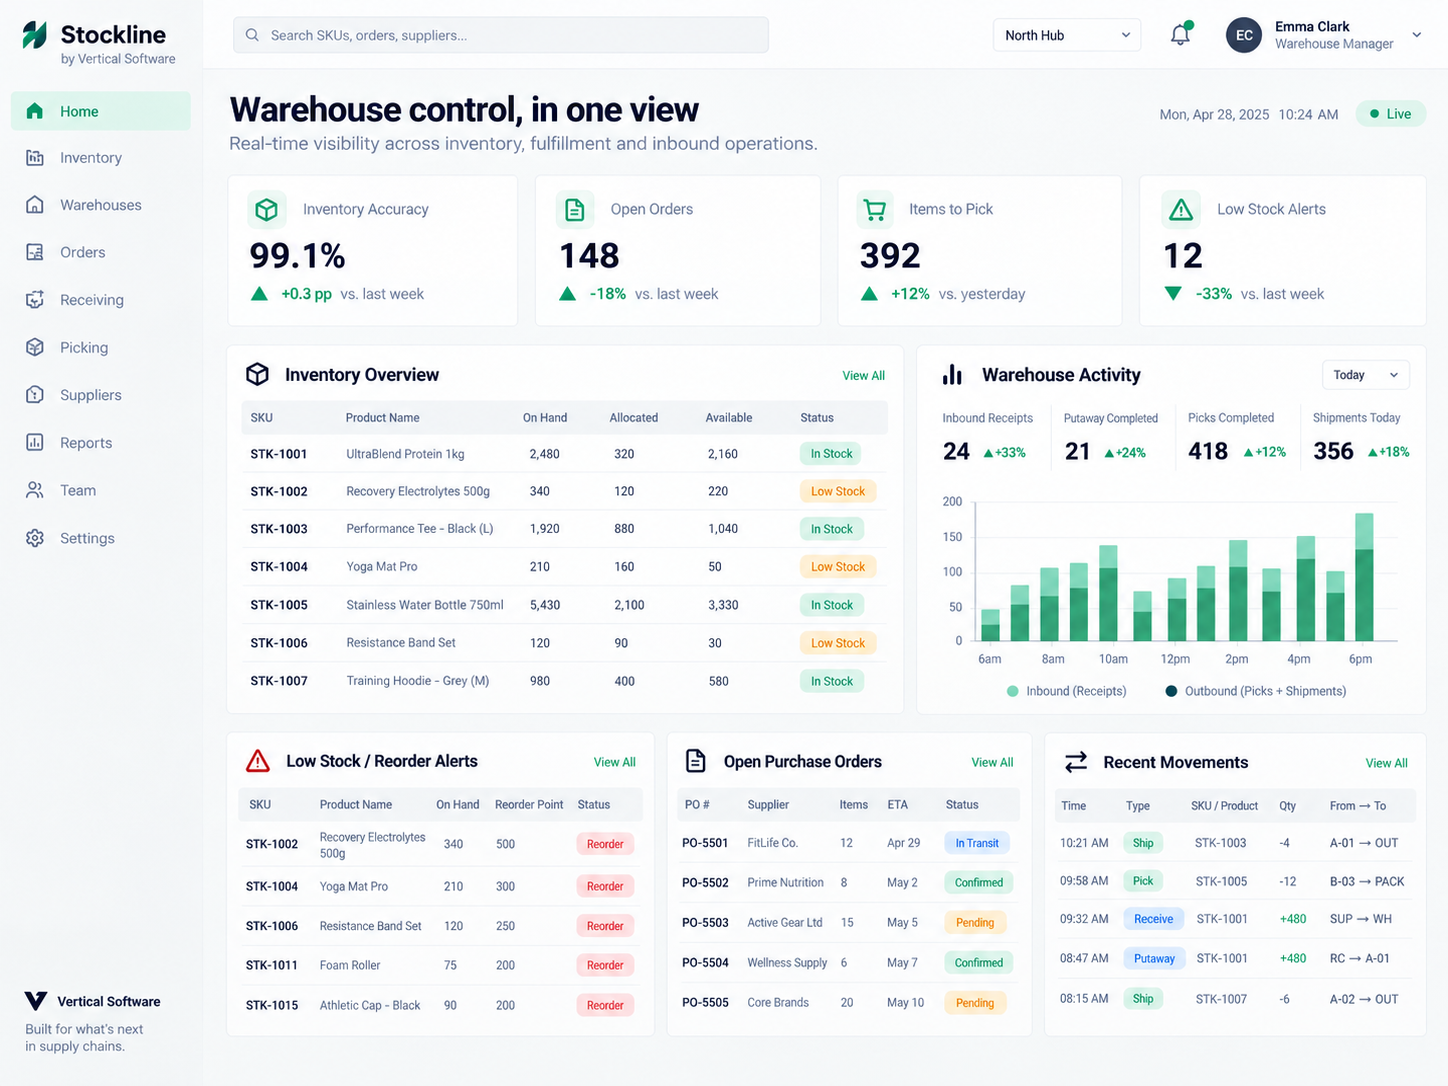
Task: Open the notifications bell
Action: (x=1180, y=34)
